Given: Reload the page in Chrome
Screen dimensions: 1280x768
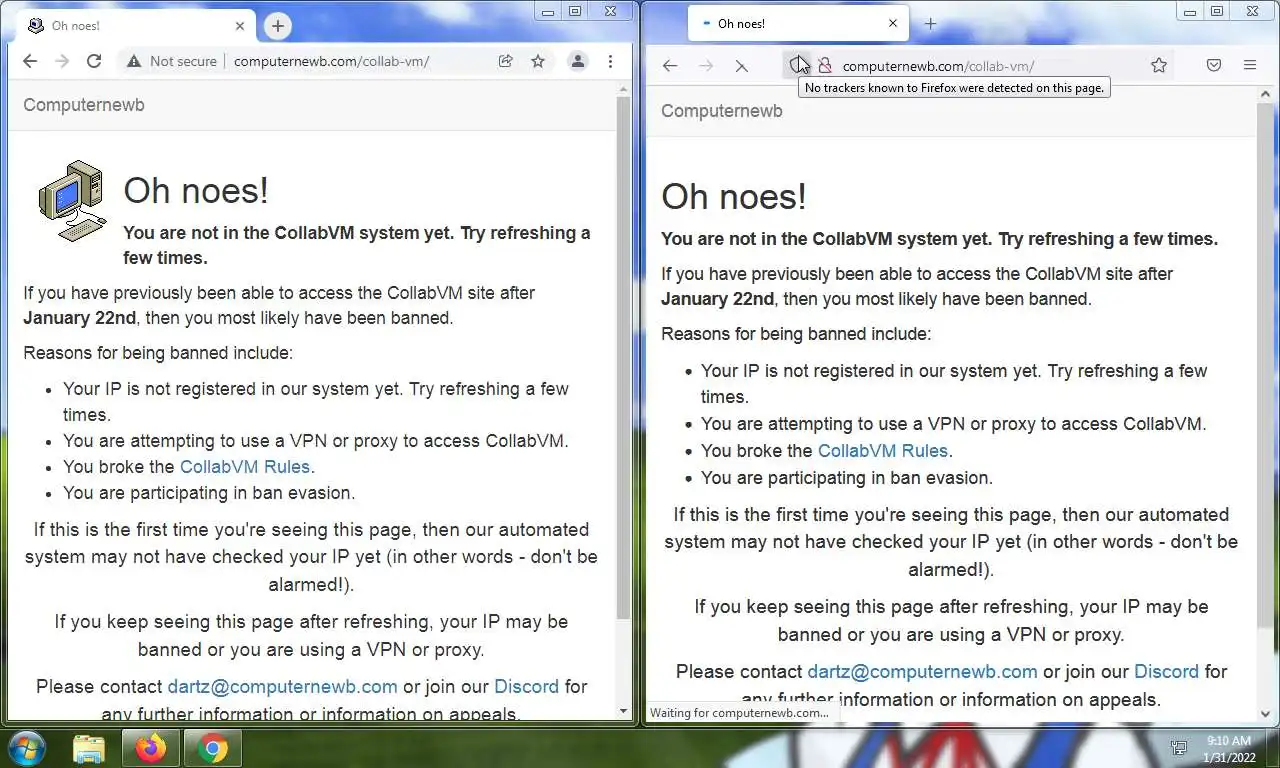Looking at the screenshot, I should (94, 61).
